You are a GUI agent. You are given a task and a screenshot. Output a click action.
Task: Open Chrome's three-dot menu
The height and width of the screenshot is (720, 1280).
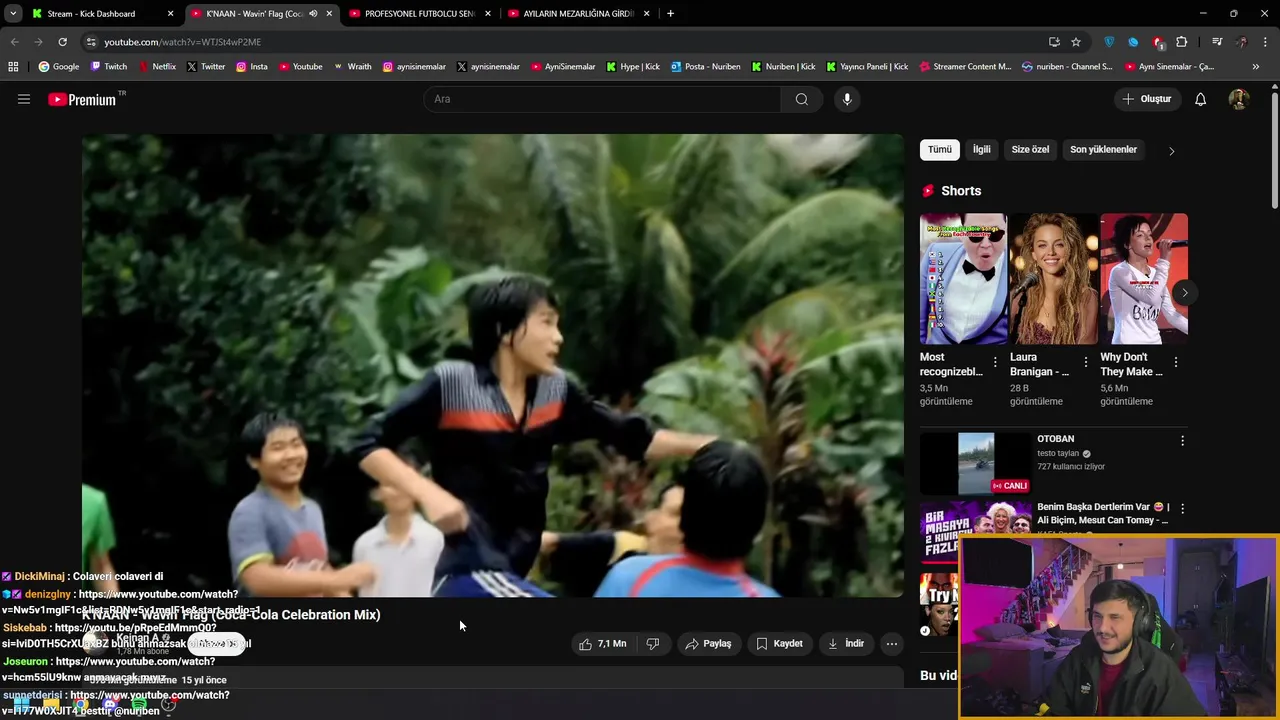1266,42
